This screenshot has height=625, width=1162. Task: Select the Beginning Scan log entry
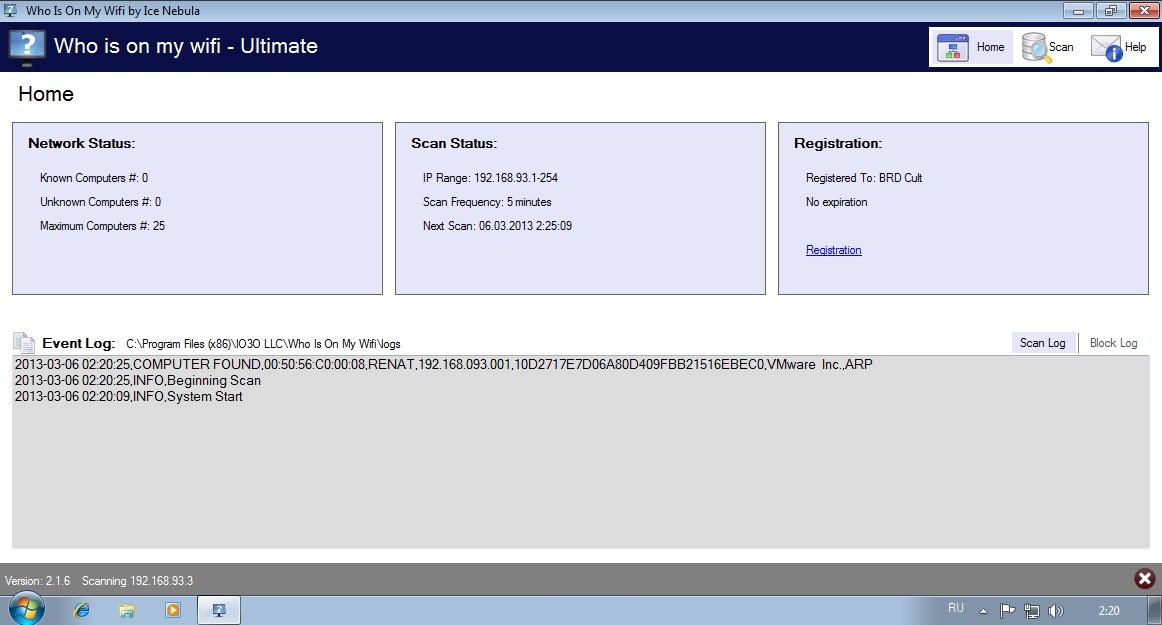click(x=138, y=380)
